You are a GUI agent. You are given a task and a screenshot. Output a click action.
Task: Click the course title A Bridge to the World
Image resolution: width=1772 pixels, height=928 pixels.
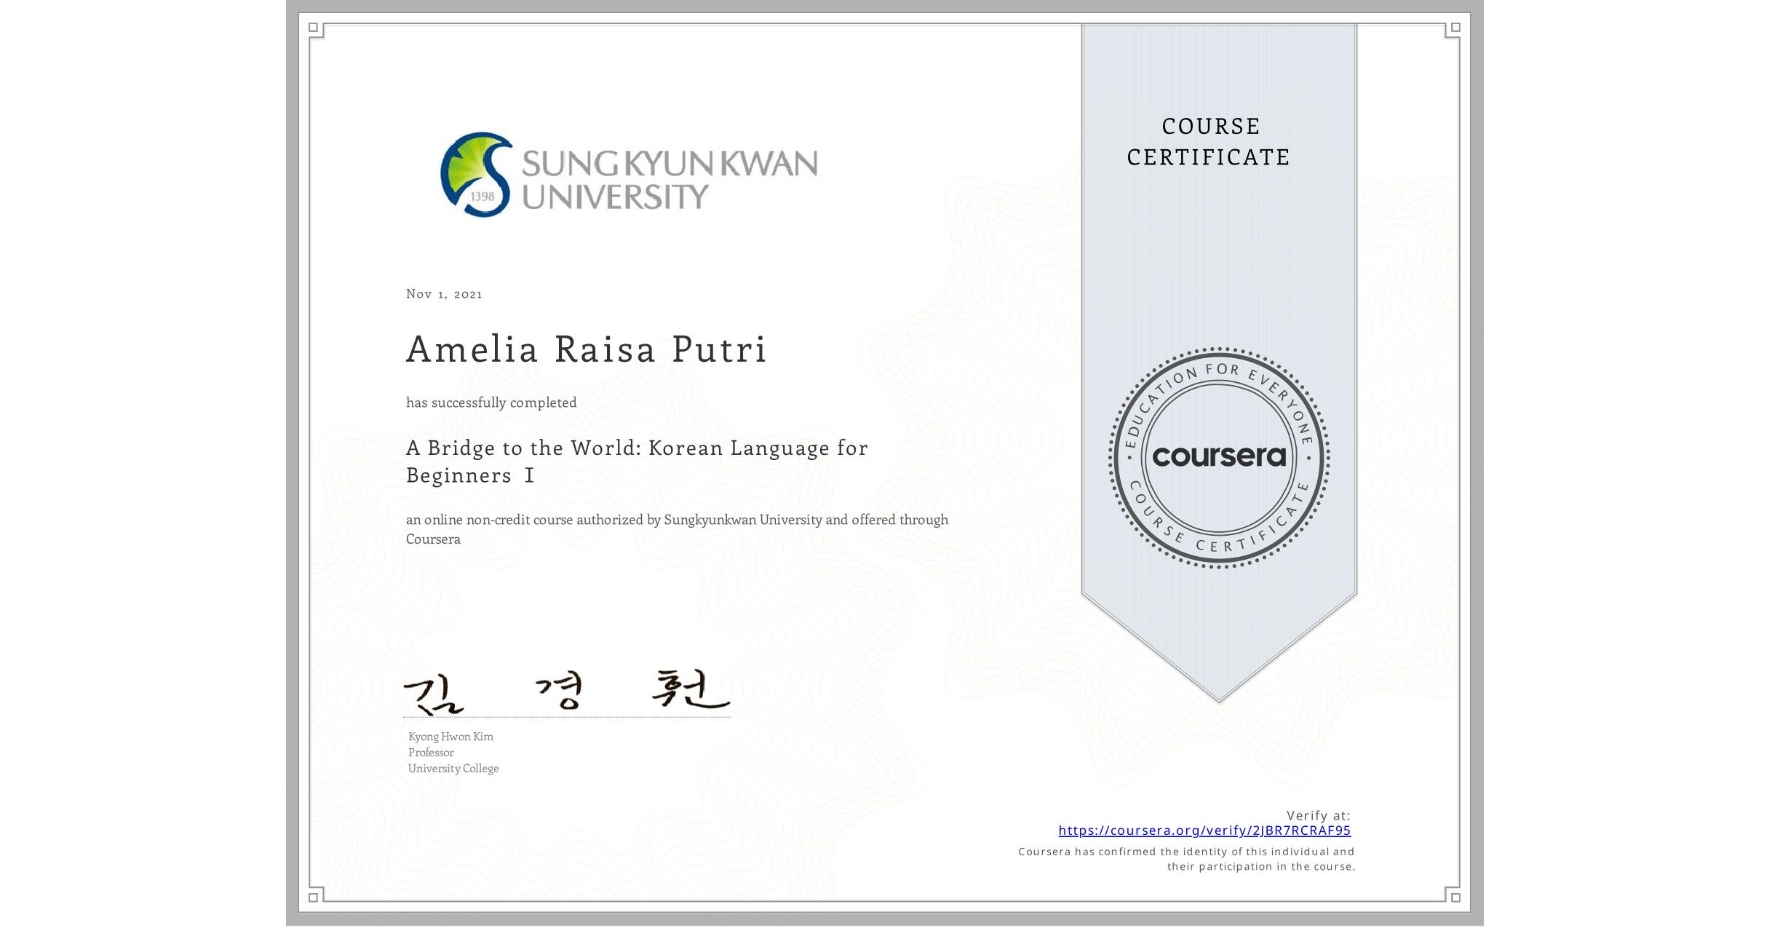635,448
